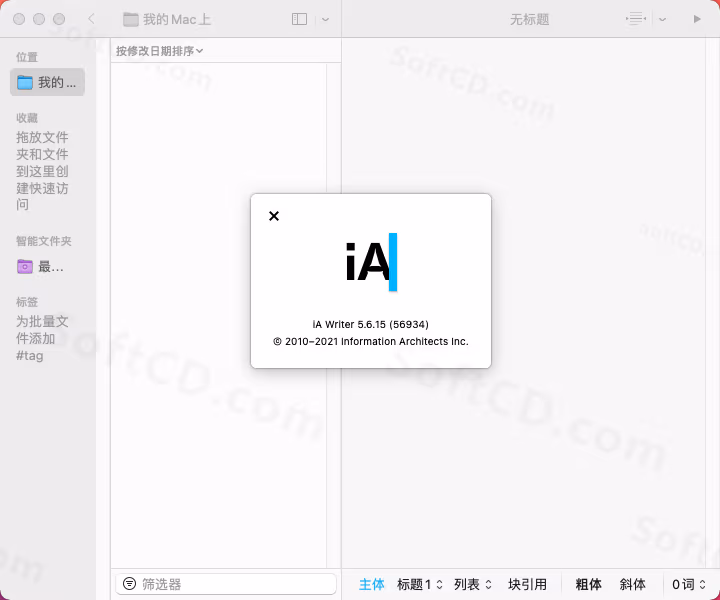
Task: Click the filter icon in 筛选器 field
Action: (x=130, y=583)
